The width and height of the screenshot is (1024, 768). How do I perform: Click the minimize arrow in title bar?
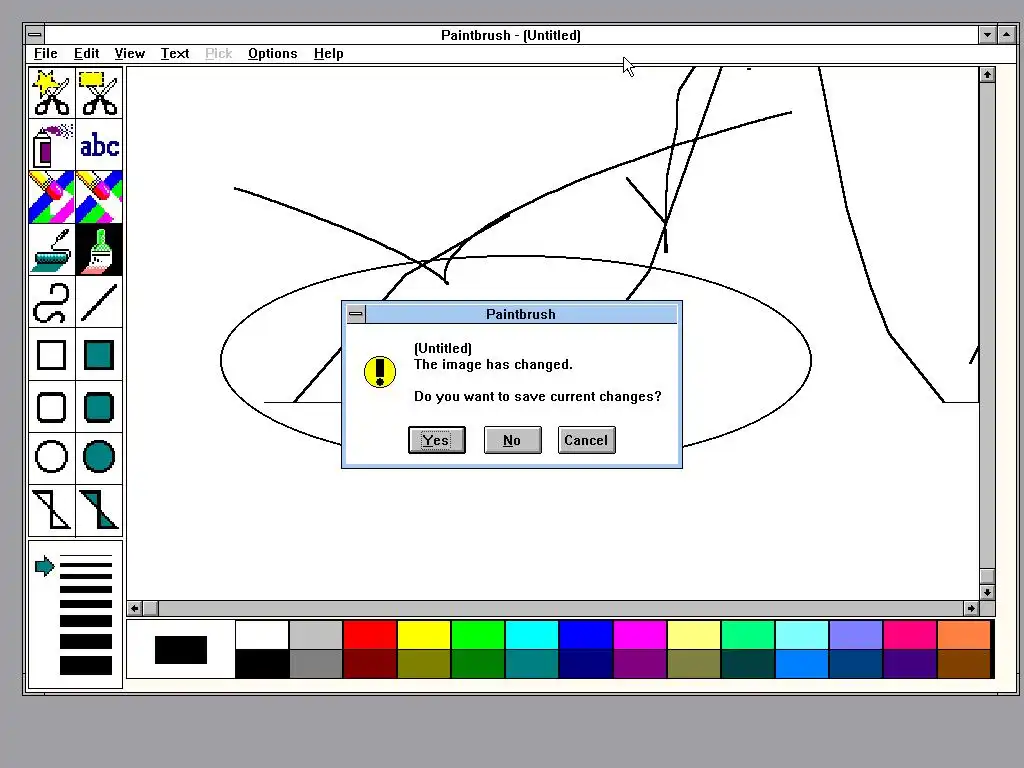click(x=987, y=35)
